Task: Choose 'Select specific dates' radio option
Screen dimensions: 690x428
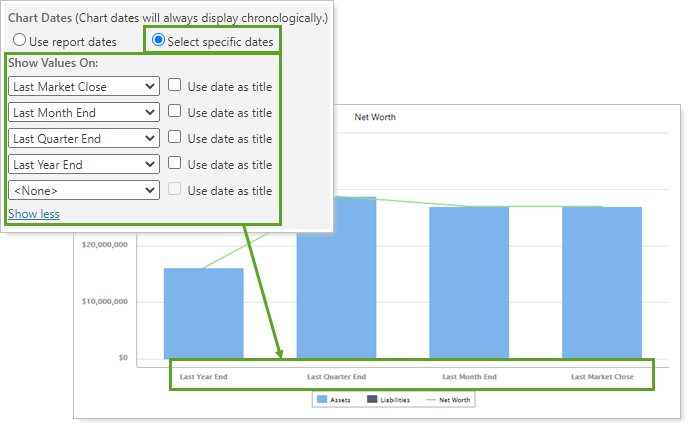Action: tap(158, 41)
